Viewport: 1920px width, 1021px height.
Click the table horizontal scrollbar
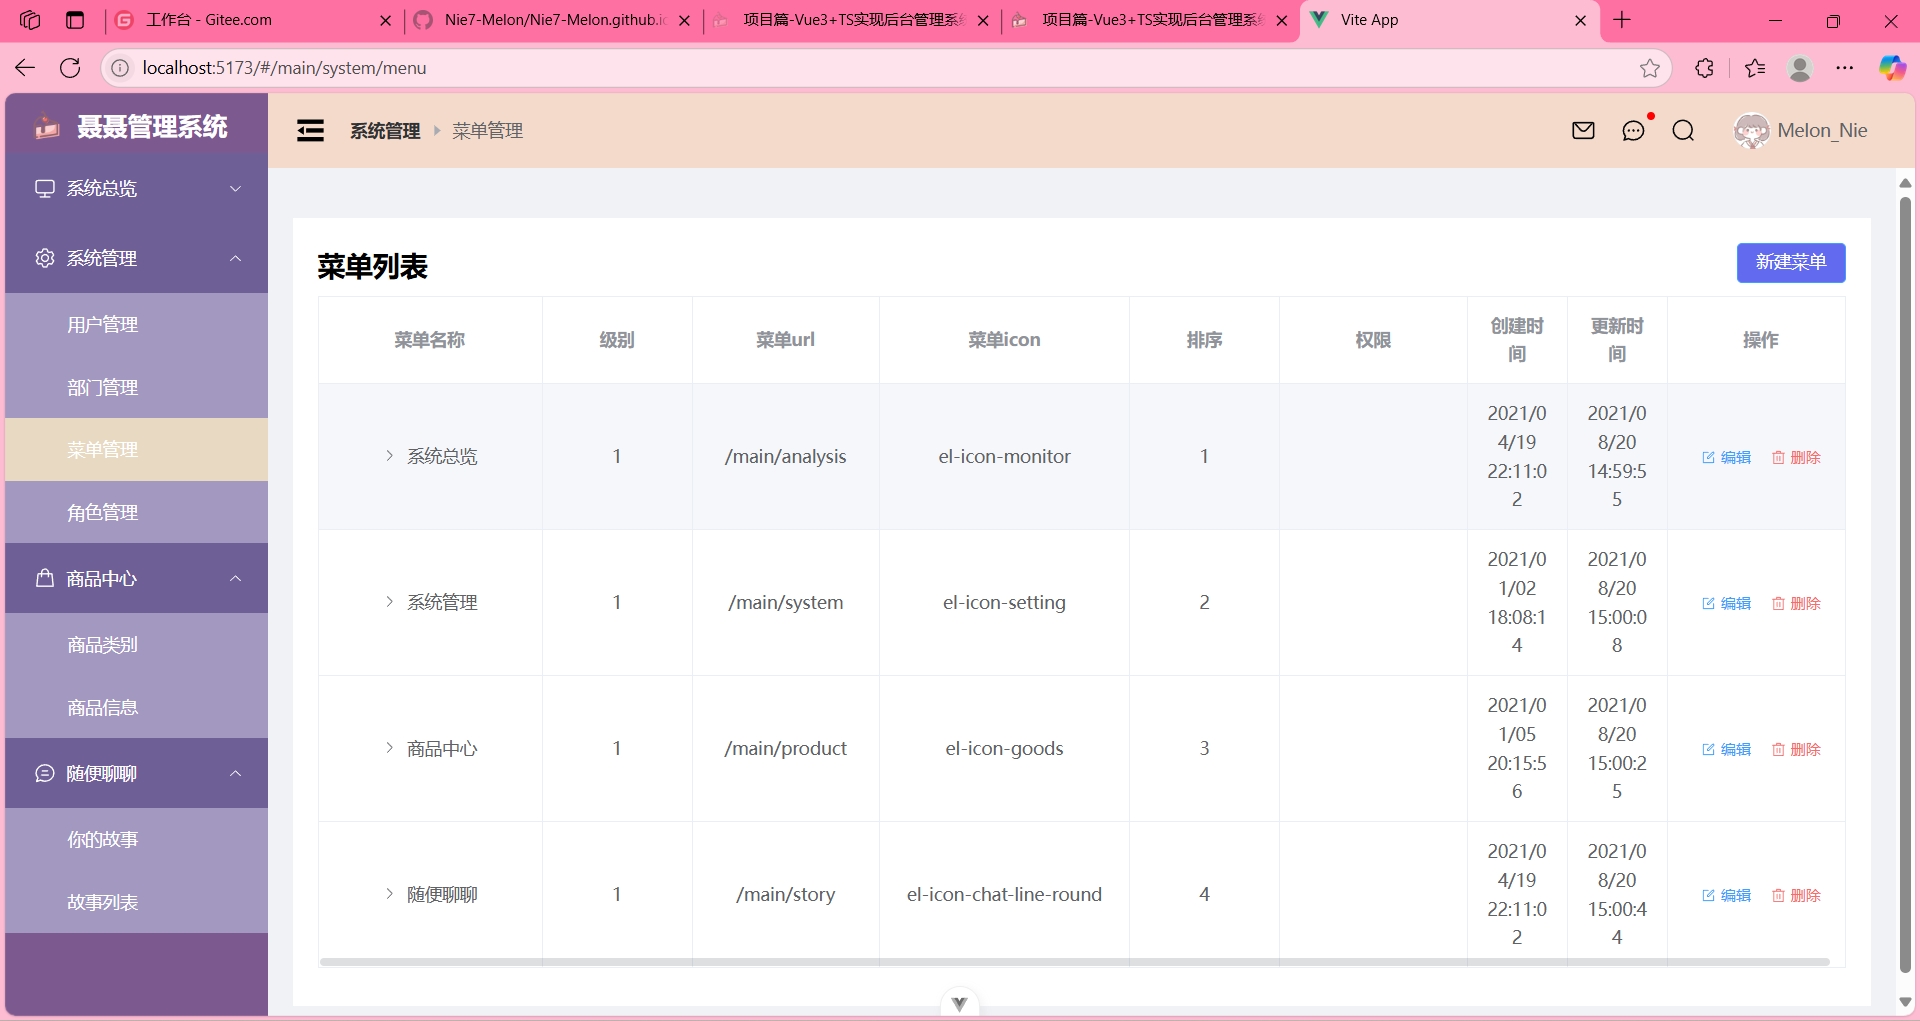(x=1074, y=962)
